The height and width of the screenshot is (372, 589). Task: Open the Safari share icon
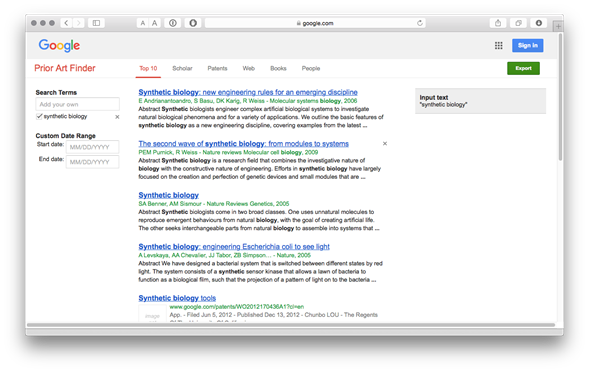coord(498,23)
